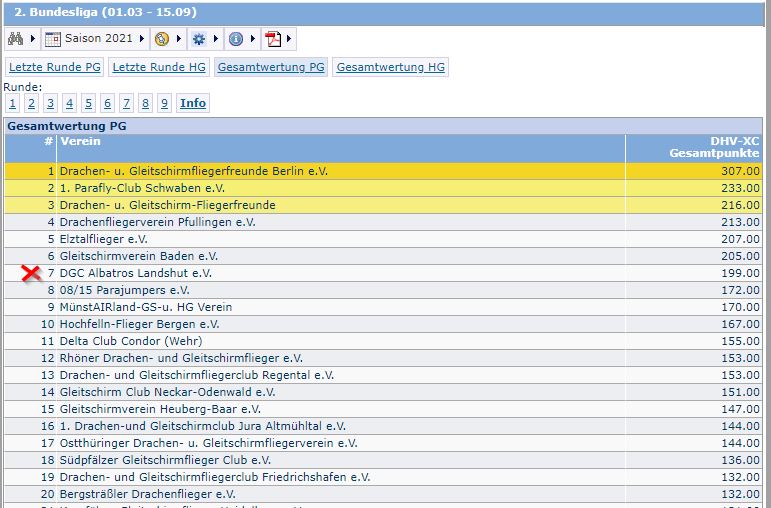Expand the arrow next to gear icon

(215, 38)
